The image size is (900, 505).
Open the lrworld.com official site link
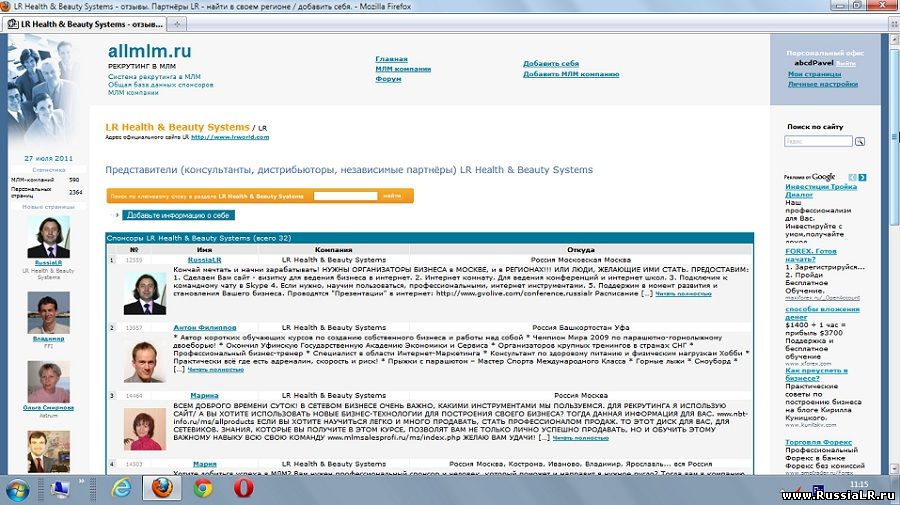(230, 137)
